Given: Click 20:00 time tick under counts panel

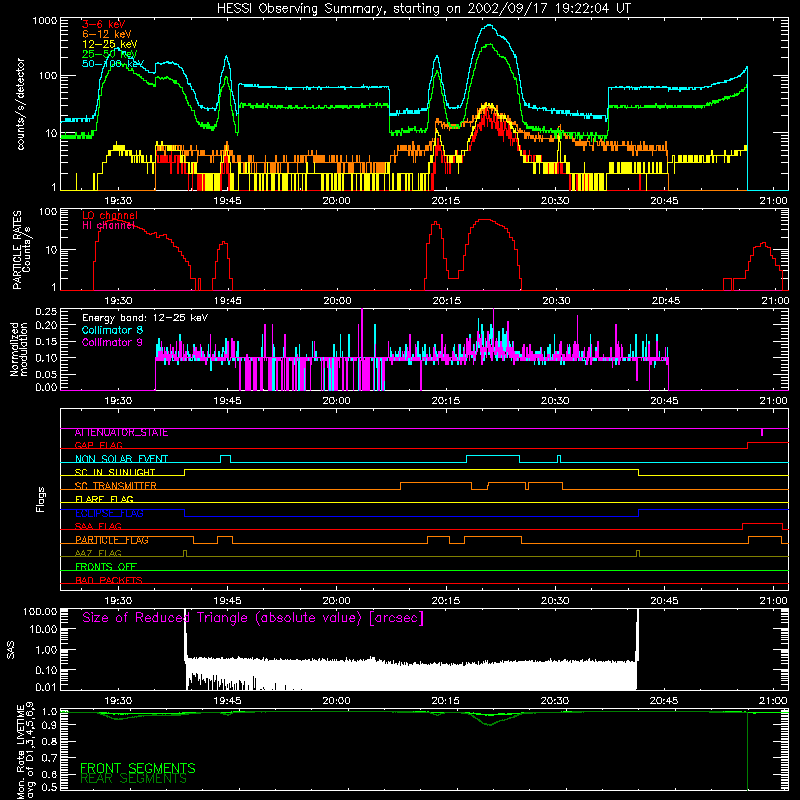Looking at the screenshot, I should tap(336, 201).
